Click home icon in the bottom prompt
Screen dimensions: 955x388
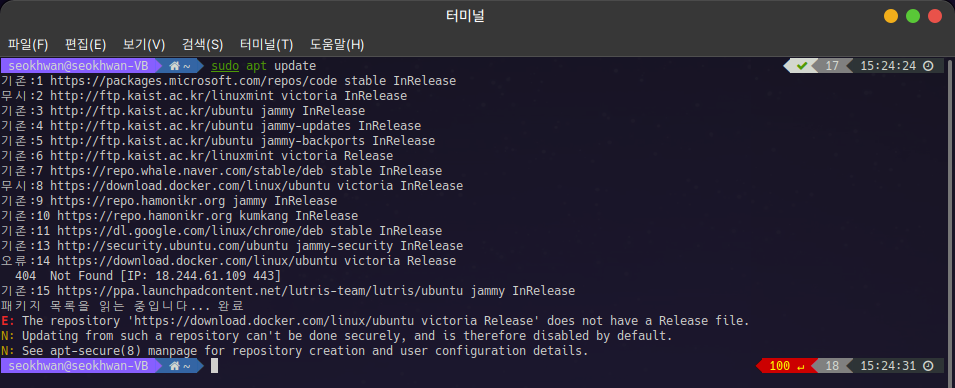point(175,366)
